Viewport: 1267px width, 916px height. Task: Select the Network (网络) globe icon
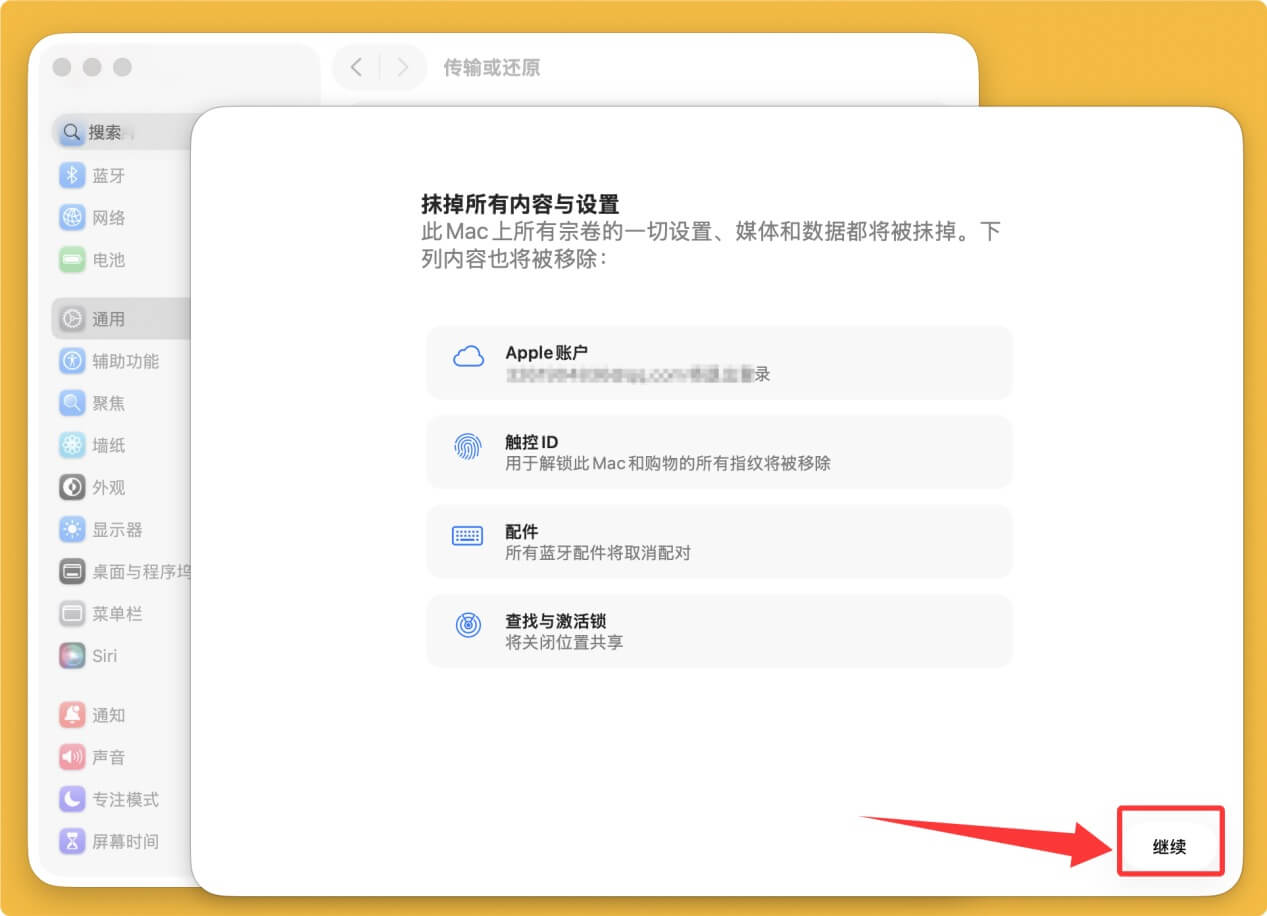coord(72,218)
